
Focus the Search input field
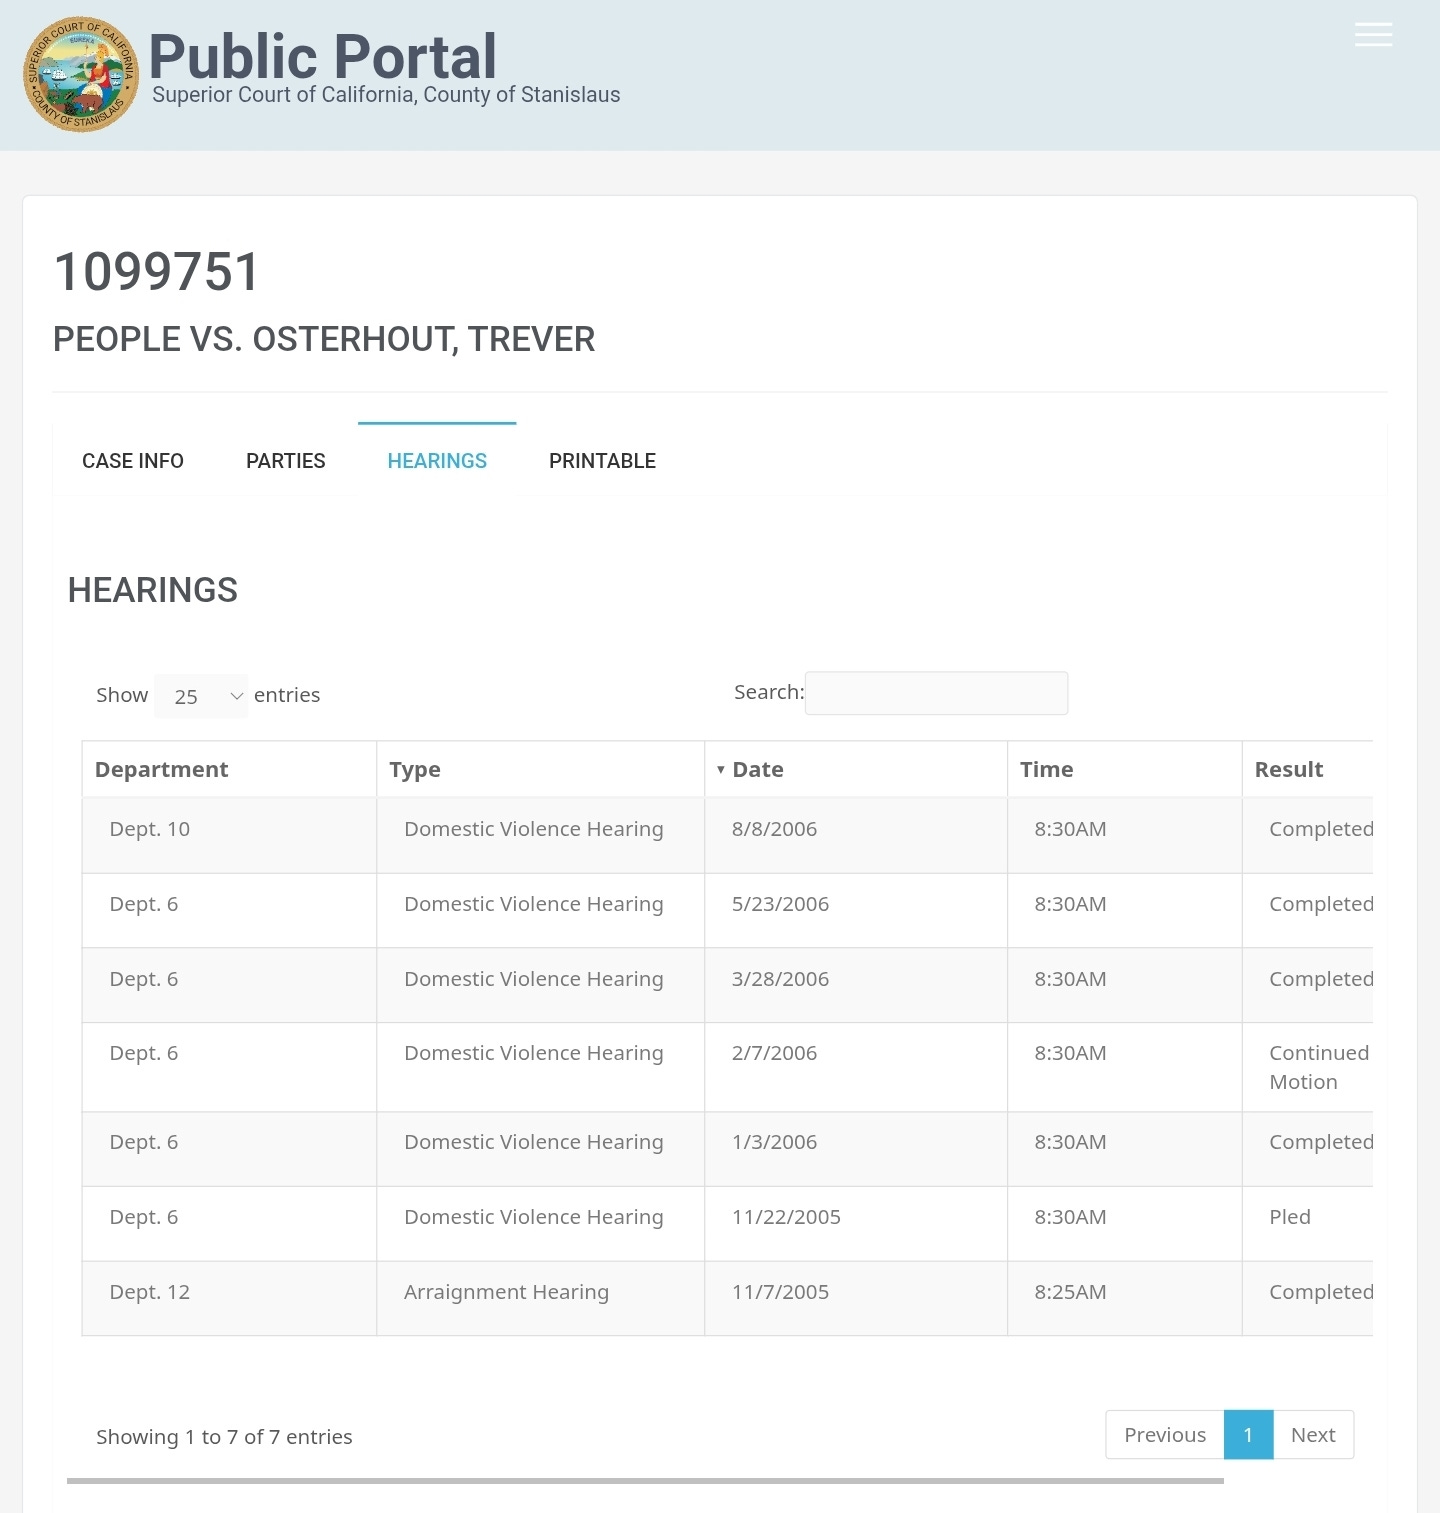coord(936,693)
